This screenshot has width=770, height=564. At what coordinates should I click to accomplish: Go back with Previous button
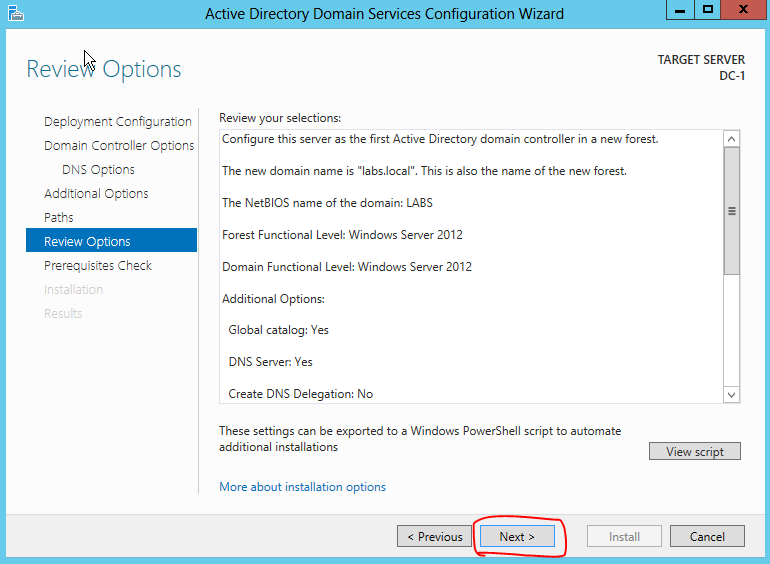[x=435, y=537]
